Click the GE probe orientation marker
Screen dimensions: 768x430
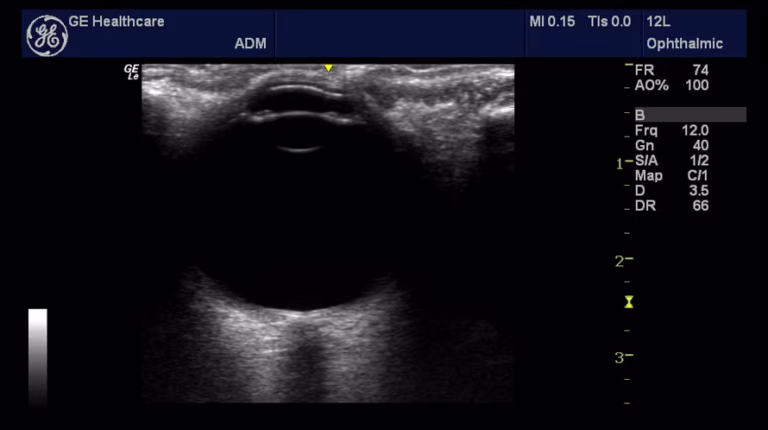coord(131,72)
